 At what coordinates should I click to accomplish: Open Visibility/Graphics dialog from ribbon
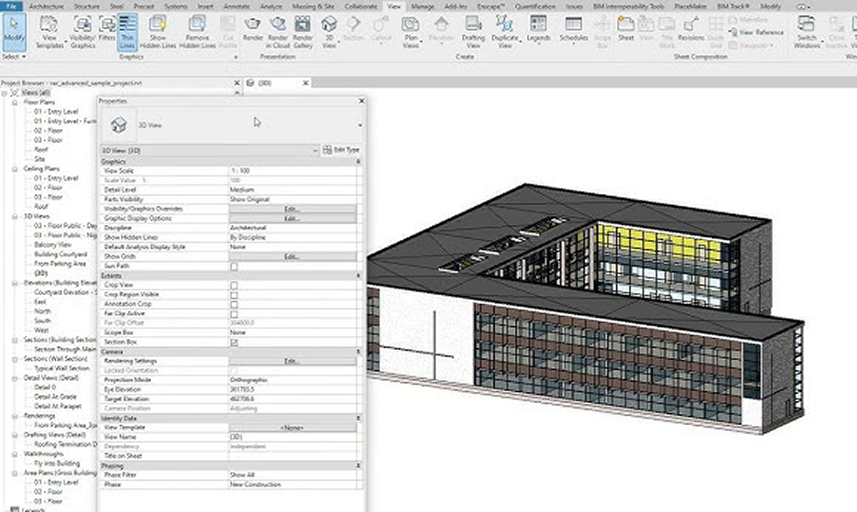point(83,32)
